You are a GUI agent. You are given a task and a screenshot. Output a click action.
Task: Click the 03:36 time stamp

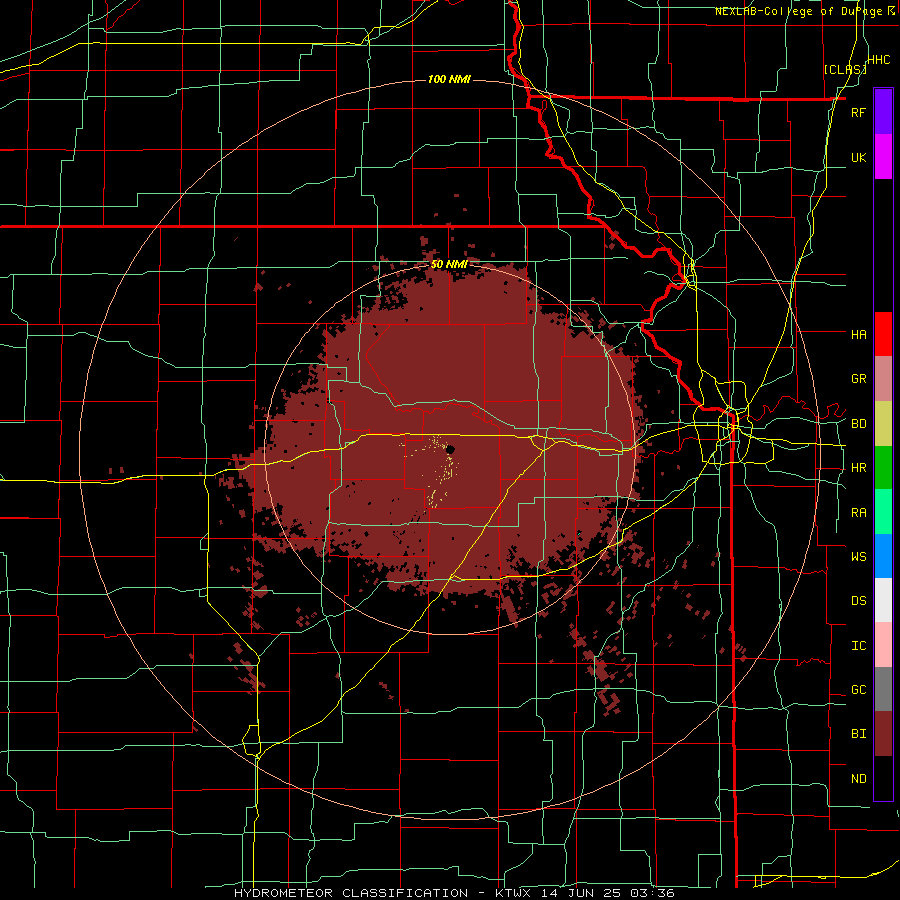click(655, 893)
